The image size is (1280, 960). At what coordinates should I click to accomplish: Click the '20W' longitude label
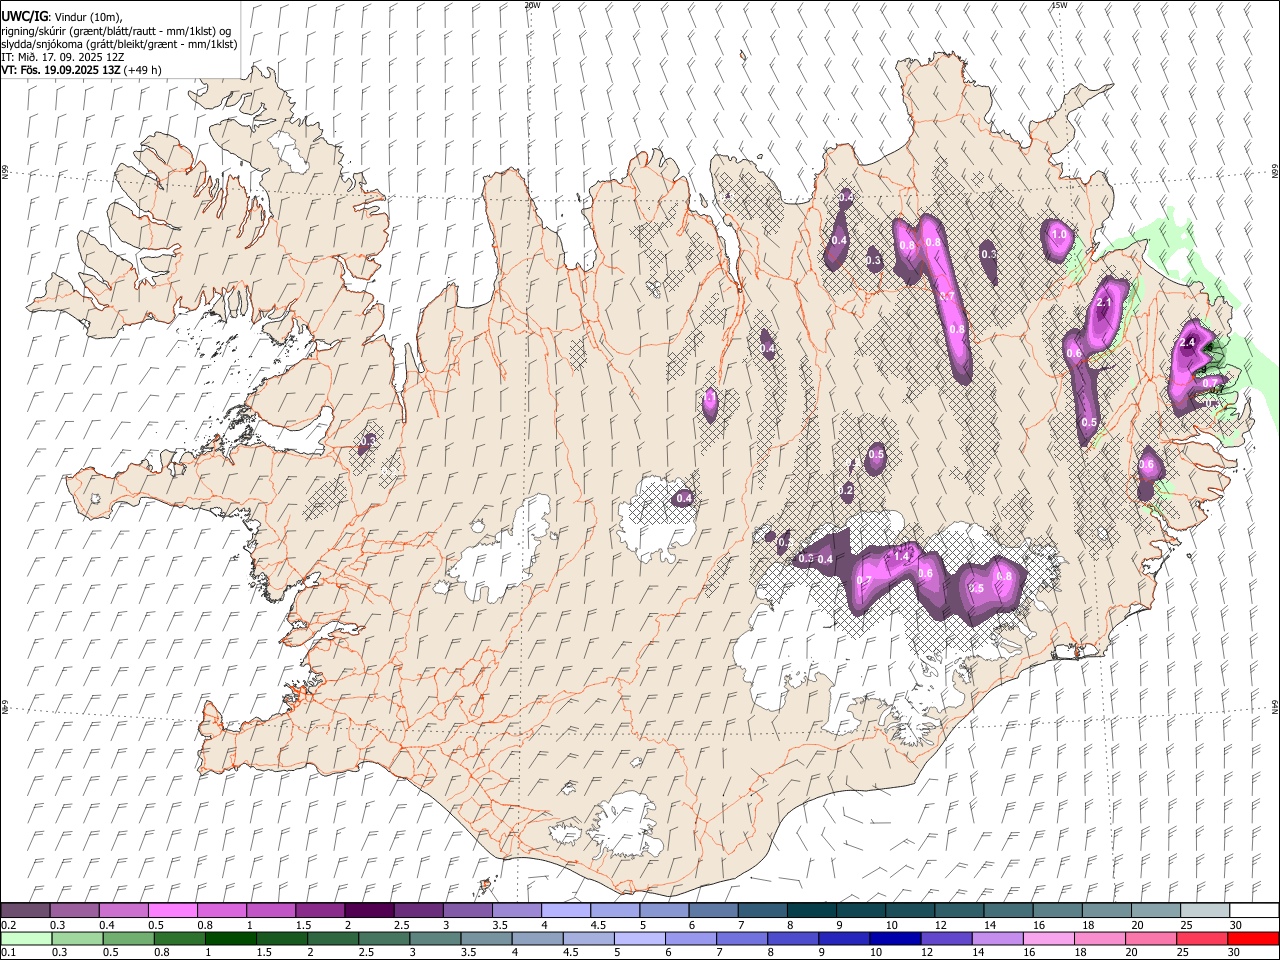pos(532,5)
